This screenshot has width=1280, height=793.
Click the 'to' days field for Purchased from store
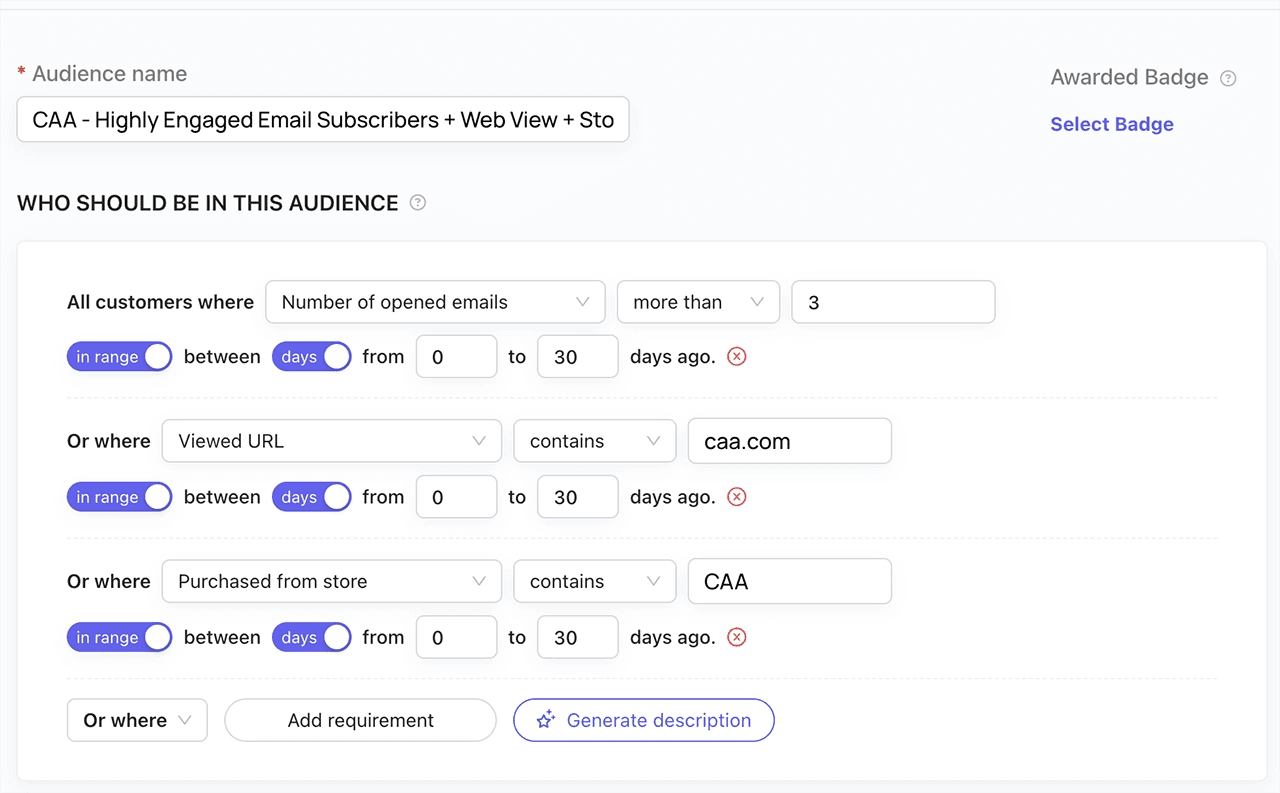click(x=577, y=637)
